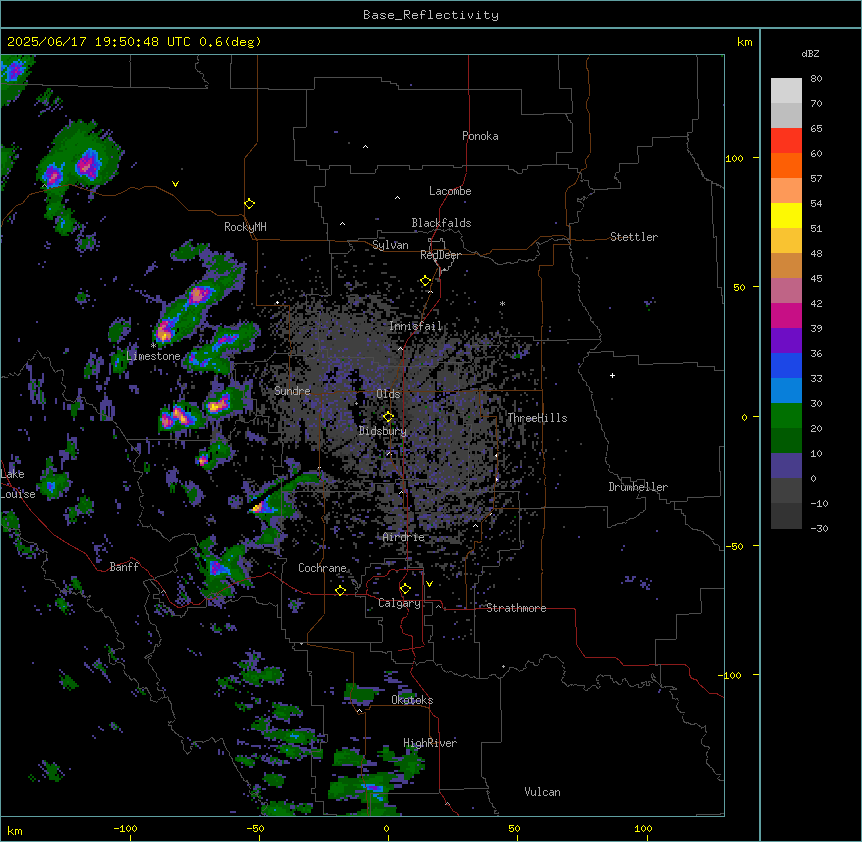Select the Limestone label
This screenshot has height=842, width=862.
[153, 356]
